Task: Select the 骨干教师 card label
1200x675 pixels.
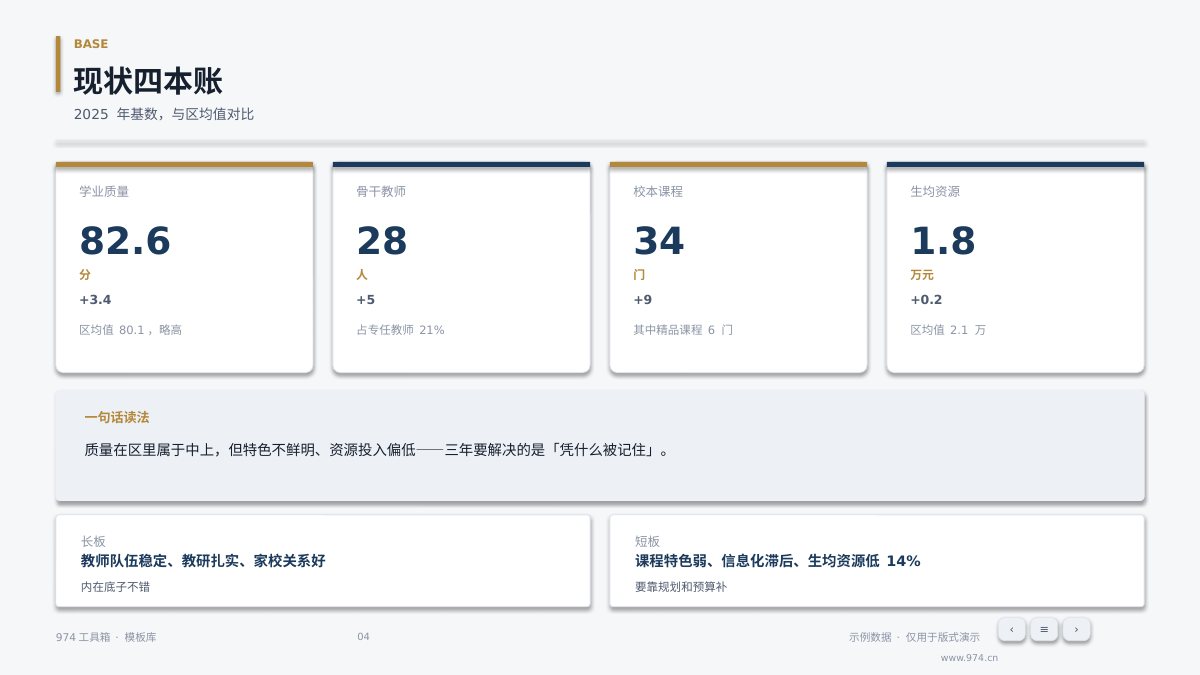Action: (381, 191)
